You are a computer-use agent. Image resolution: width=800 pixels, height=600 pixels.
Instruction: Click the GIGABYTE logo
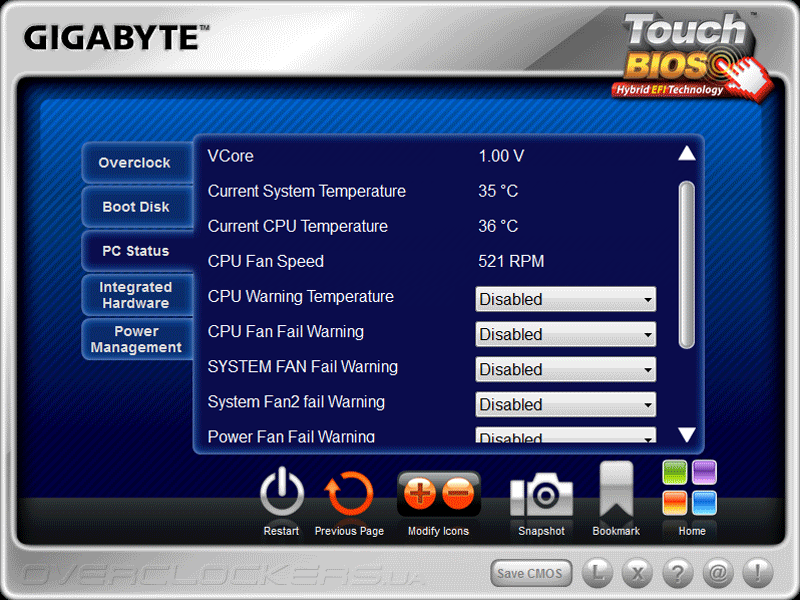116,38
